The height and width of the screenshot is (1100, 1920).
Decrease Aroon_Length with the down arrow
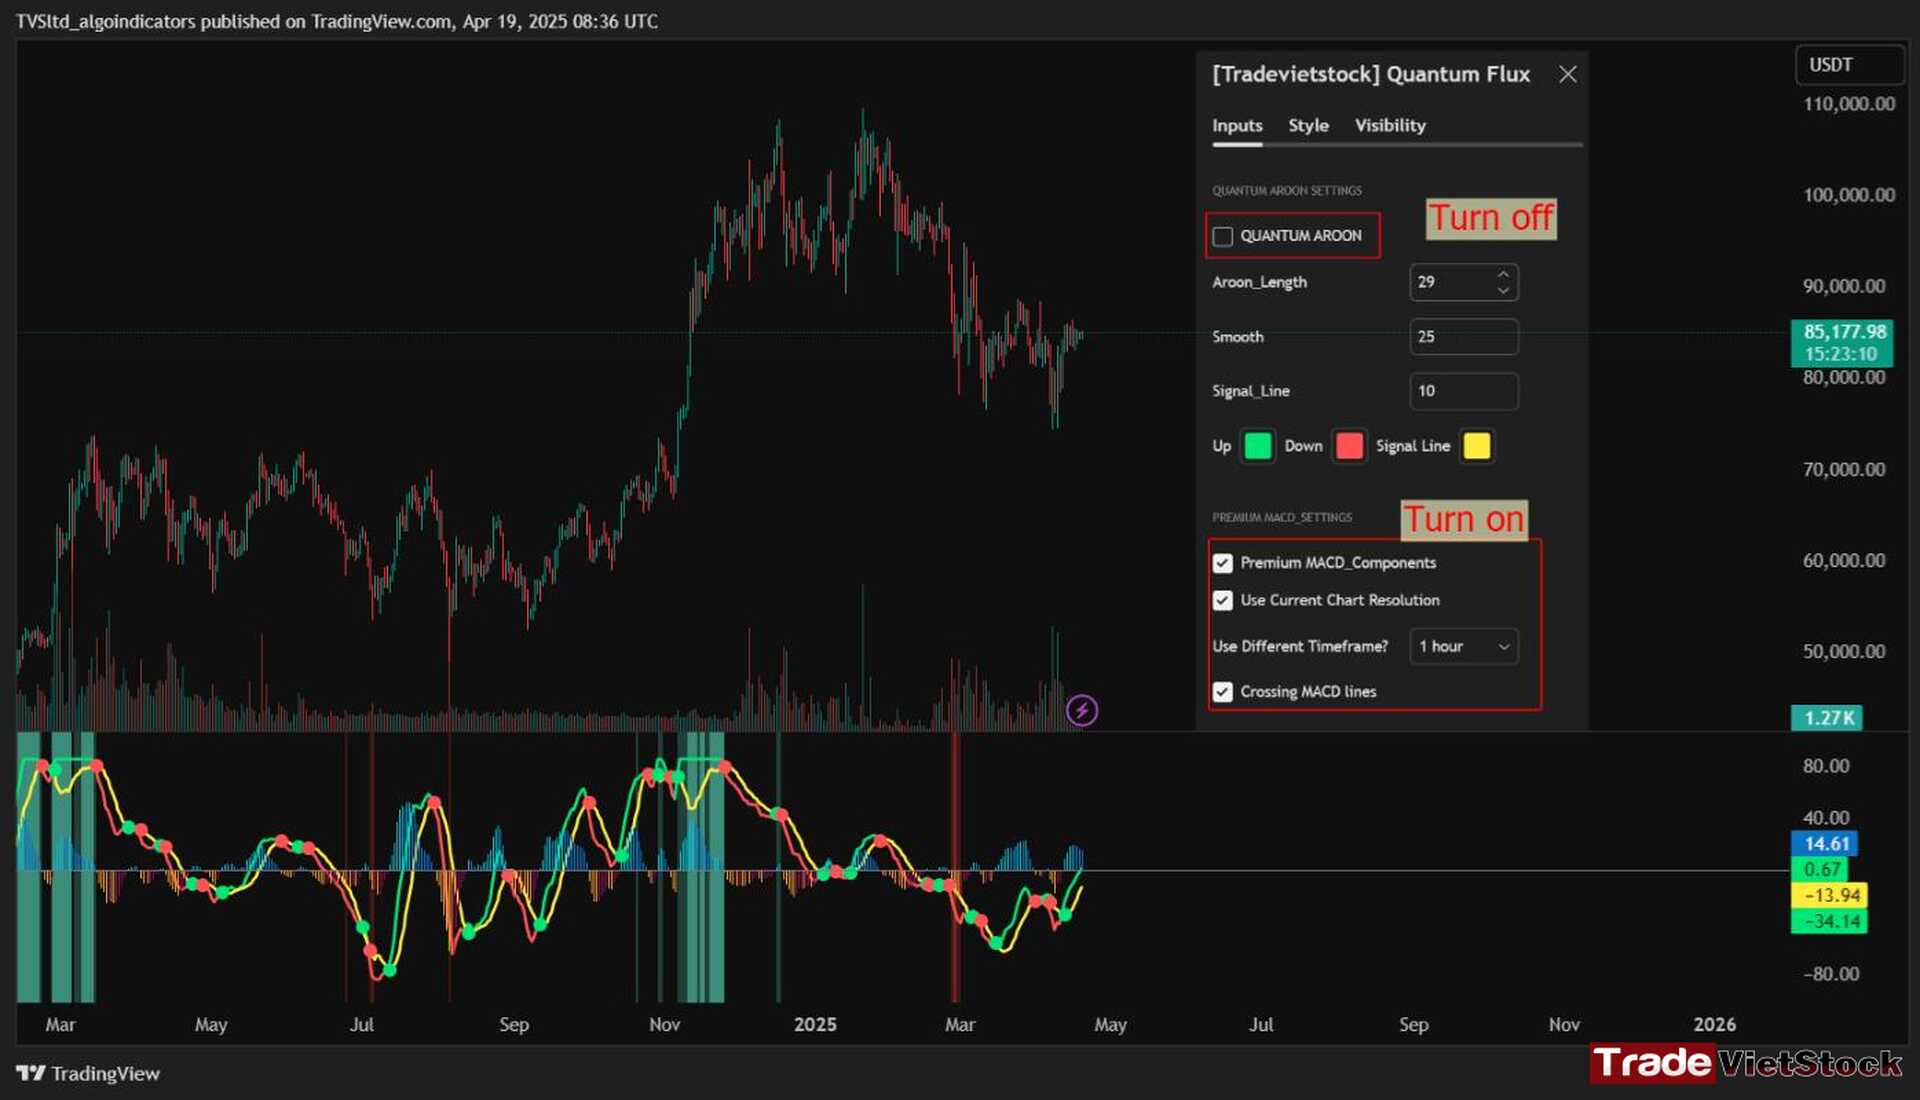(x=1503, y=290)
